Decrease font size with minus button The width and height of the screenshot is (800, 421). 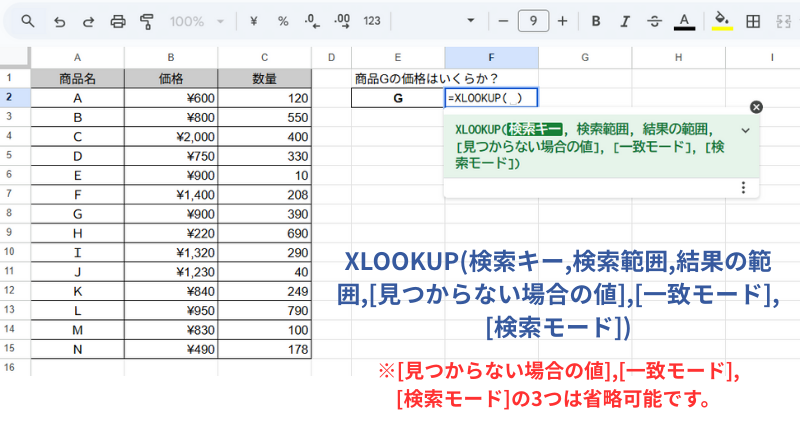(503, 21)
